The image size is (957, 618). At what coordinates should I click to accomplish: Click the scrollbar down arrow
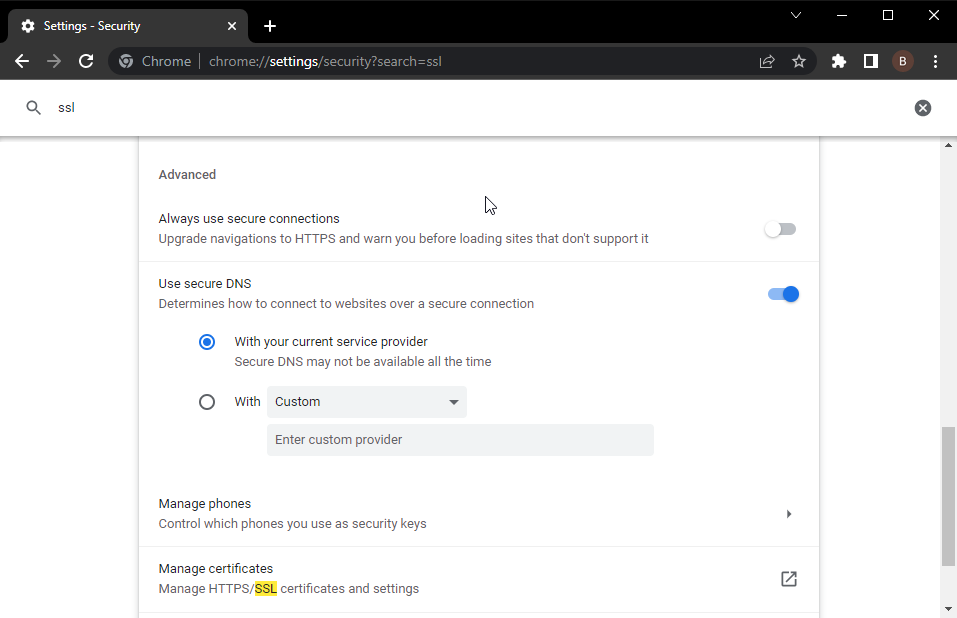[x=948, y=609]
